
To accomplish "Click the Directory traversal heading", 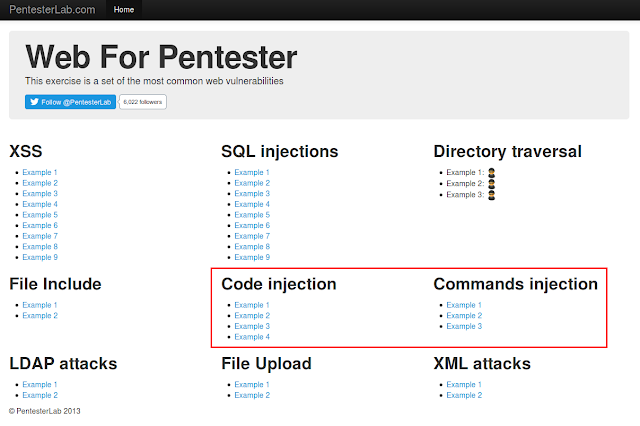I will point(507,151).
